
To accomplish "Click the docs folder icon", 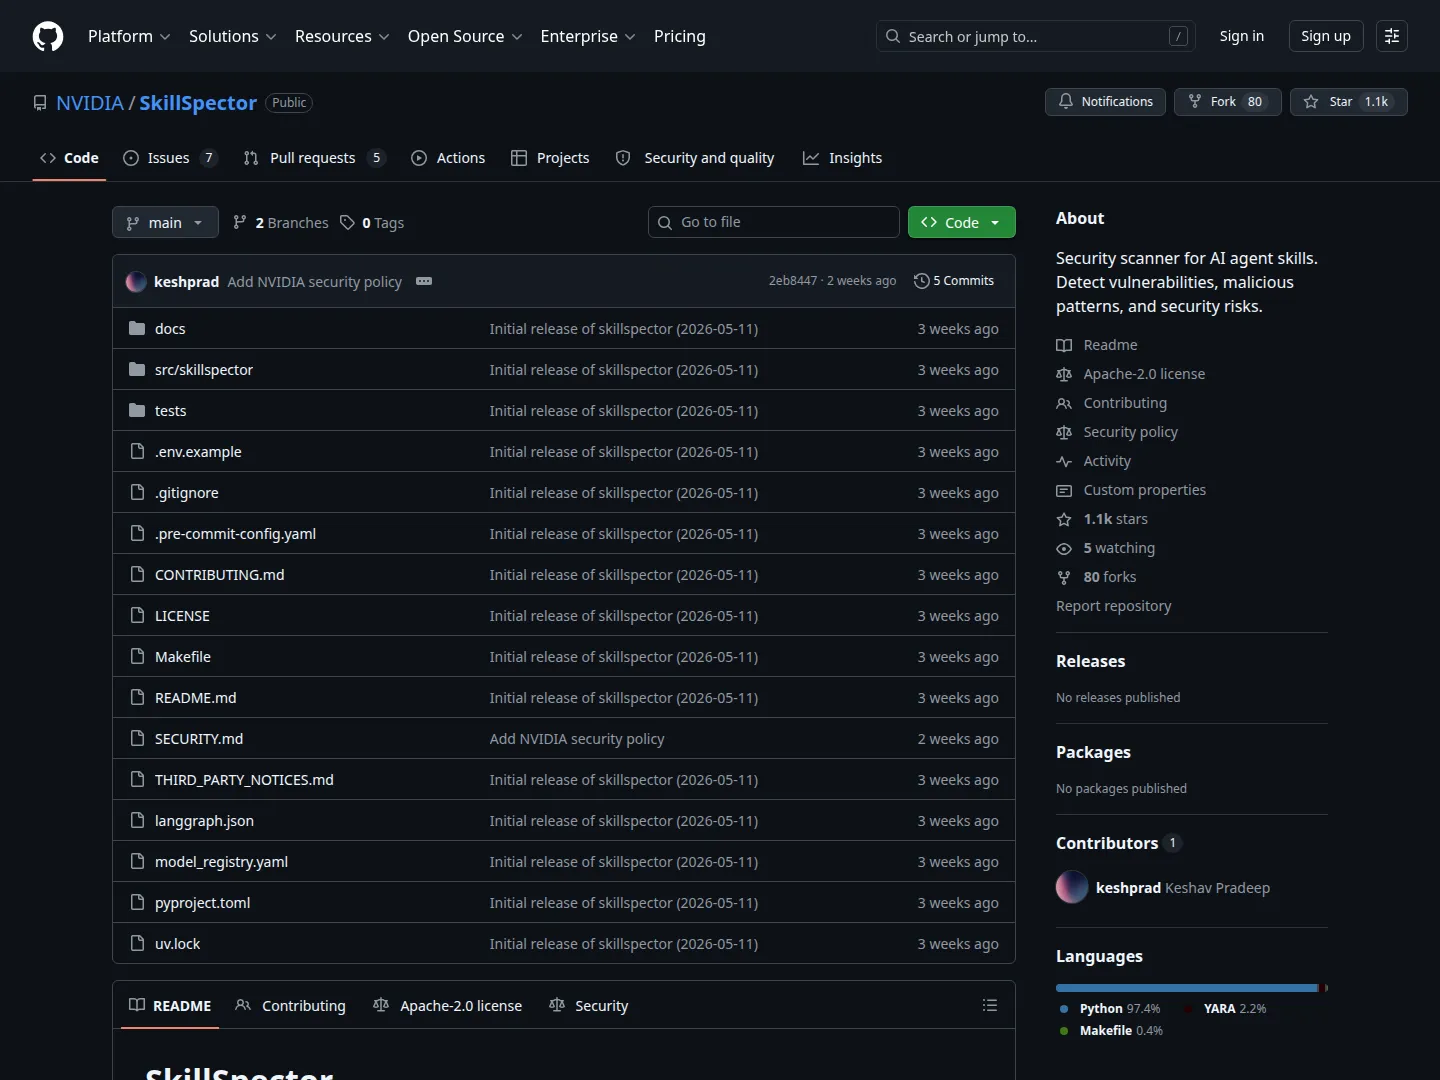I will (137, 328).
